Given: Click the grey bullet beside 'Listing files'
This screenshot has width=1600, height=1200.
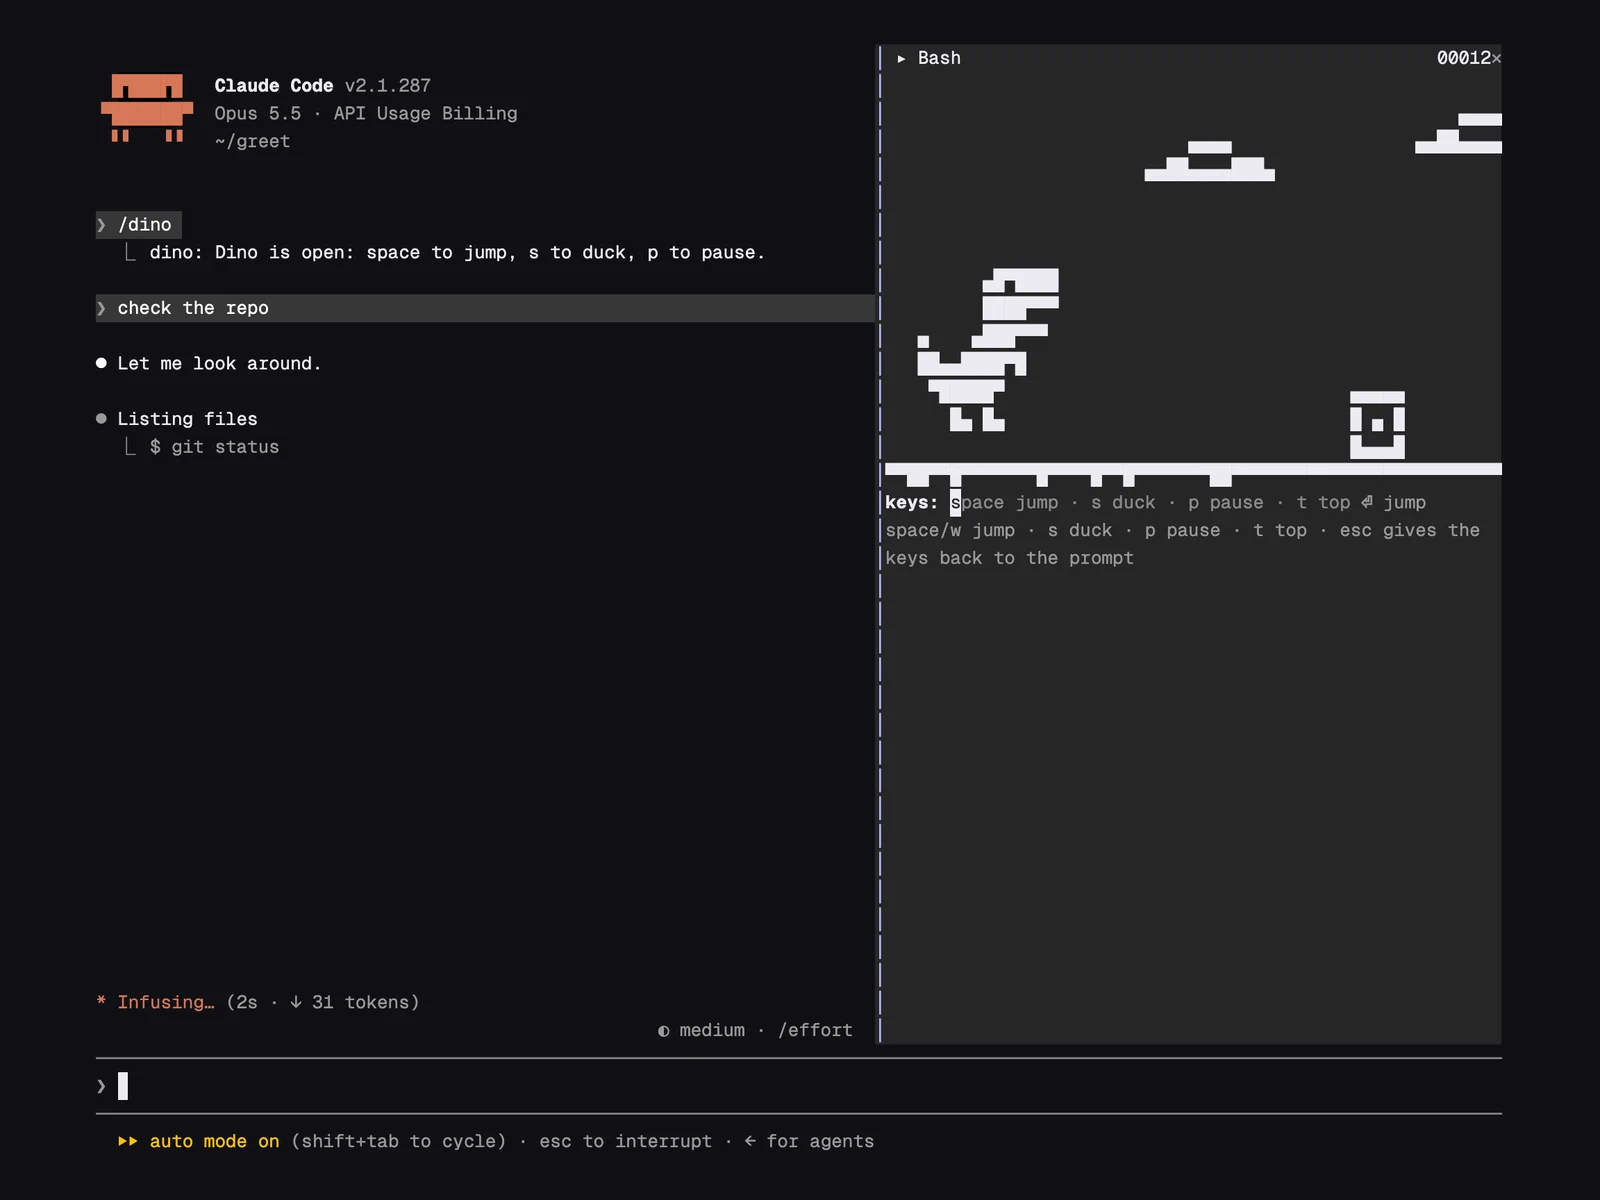Looking at the screenshot, I should click(101, 419).
